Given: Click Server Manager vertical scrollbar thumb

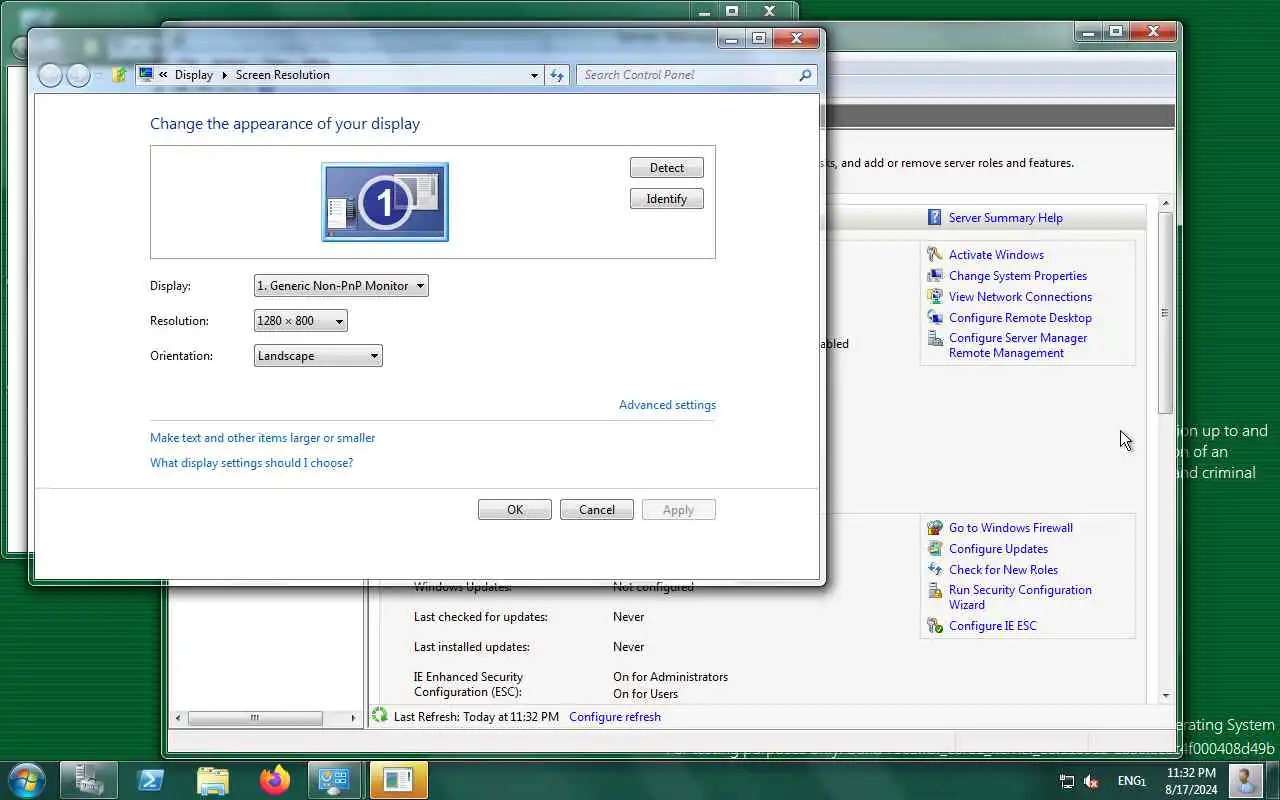Looking at the screenshot, I should (x=1165, y=313).
